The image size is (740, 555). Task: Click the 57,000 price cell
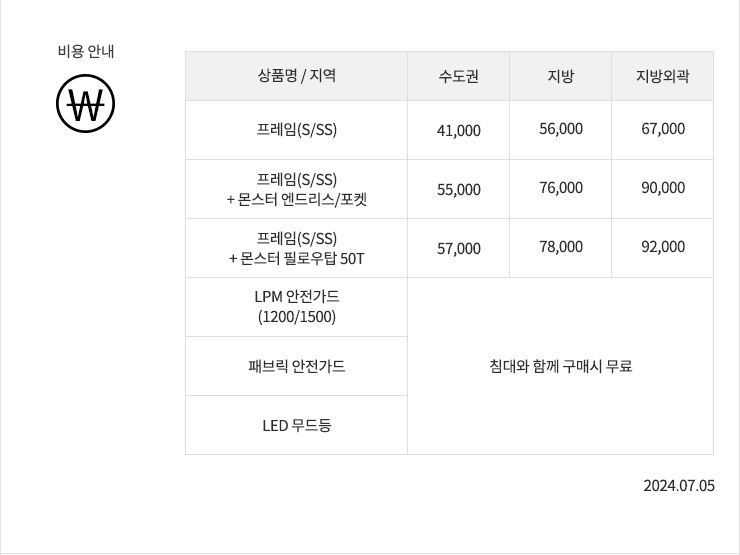(x=458, y=248)
